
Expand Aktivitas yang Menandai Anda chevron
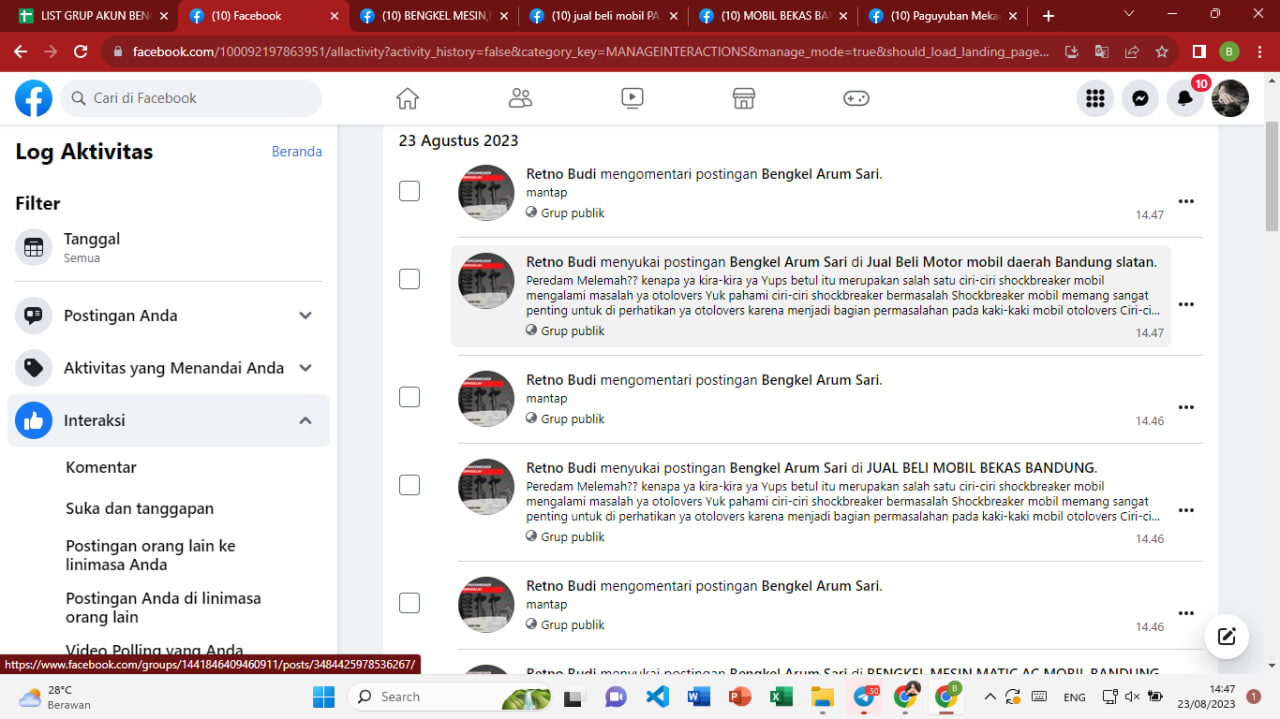pos(306,368)
